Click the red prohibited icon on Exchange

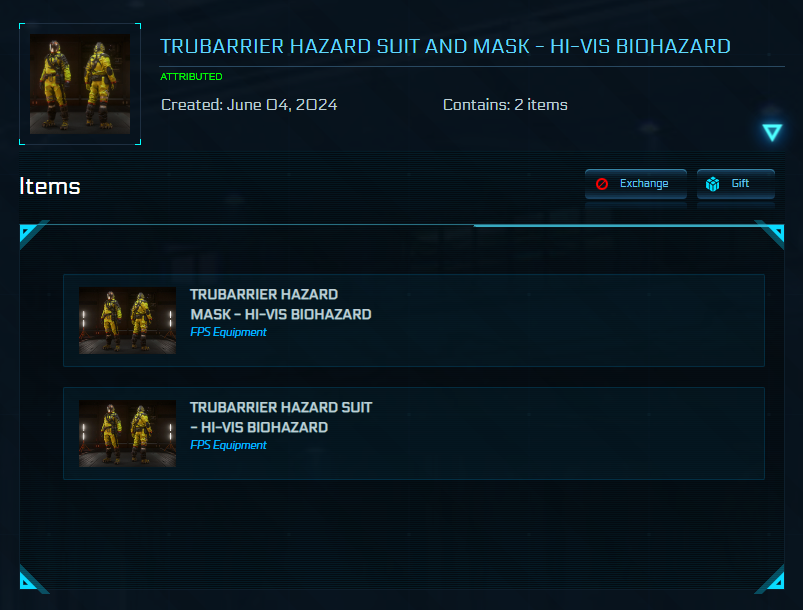point(602,184)
